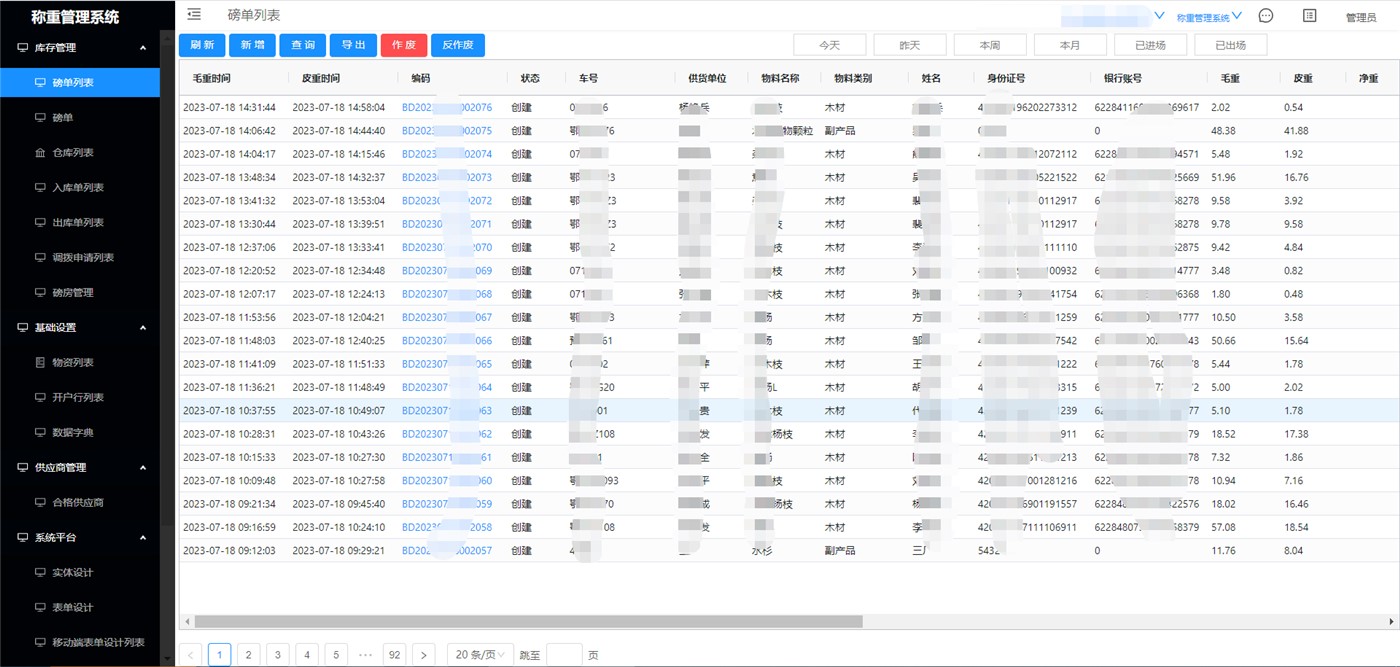The height and width of the screenshot is (667, 1400).
Task: Select 入库单列表 in the sidebar menu
Action: point(77,188)
